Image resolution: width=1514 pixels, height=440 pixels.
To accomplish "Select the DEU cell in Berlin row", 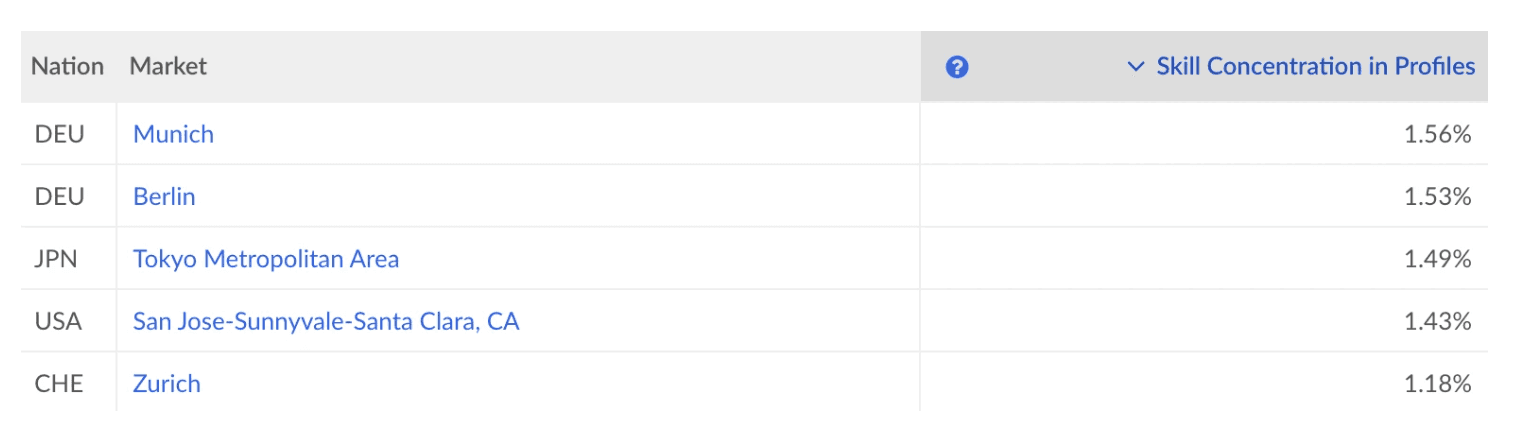I will pyautogui.click(x=60, y=197).
